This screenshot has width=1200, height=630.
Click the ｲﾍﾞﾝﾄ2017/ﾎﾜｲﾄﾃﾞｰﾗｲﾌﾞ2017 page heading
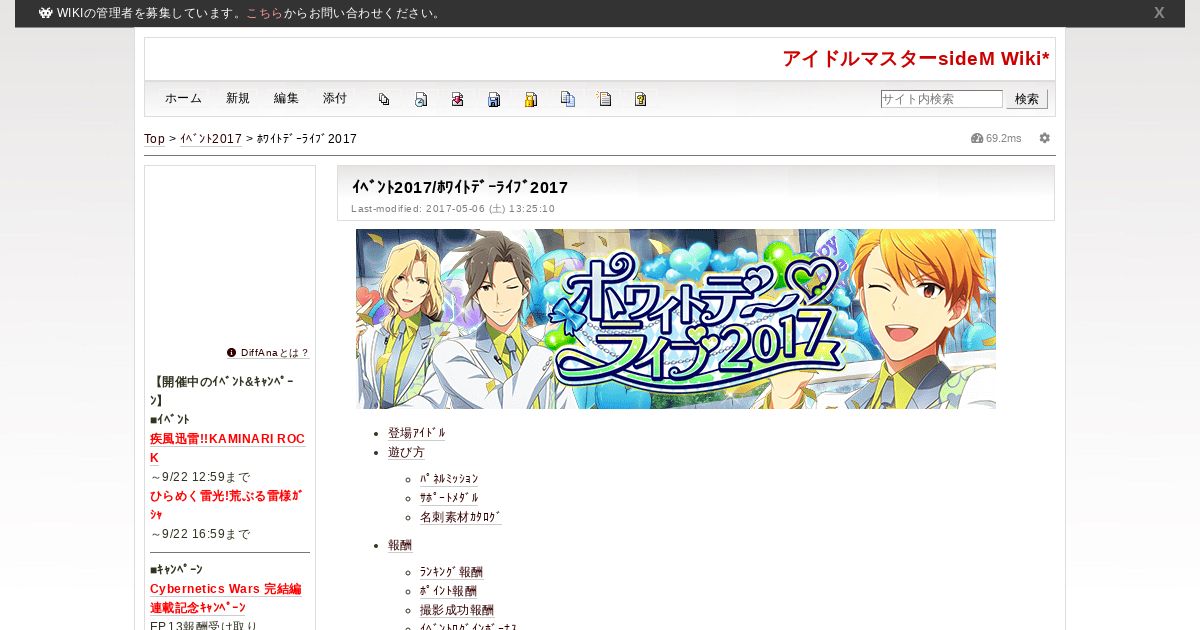460,187
